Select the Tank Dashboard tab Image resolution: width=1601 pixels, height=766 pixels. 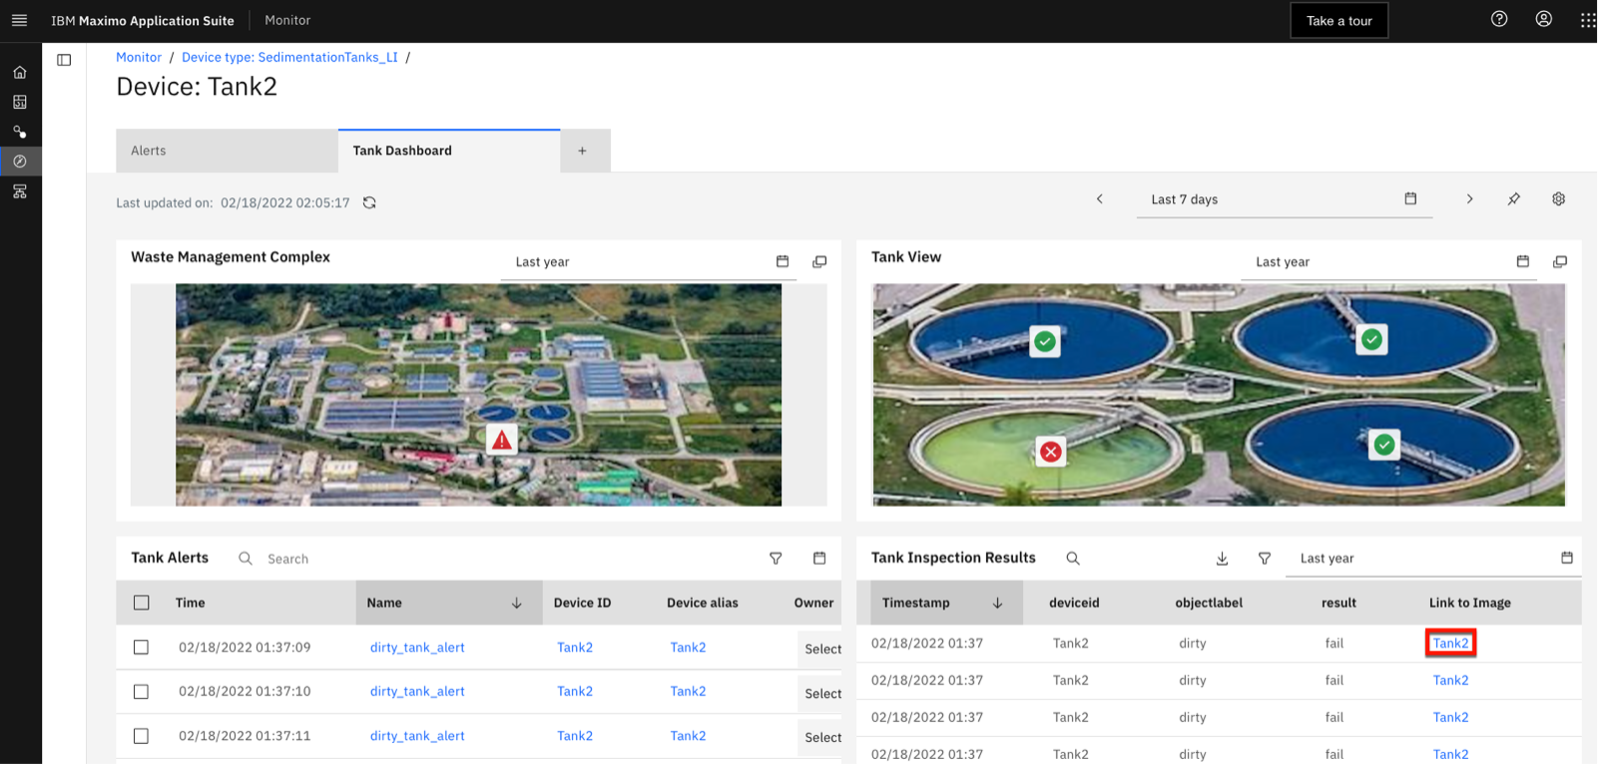(449, 151)
